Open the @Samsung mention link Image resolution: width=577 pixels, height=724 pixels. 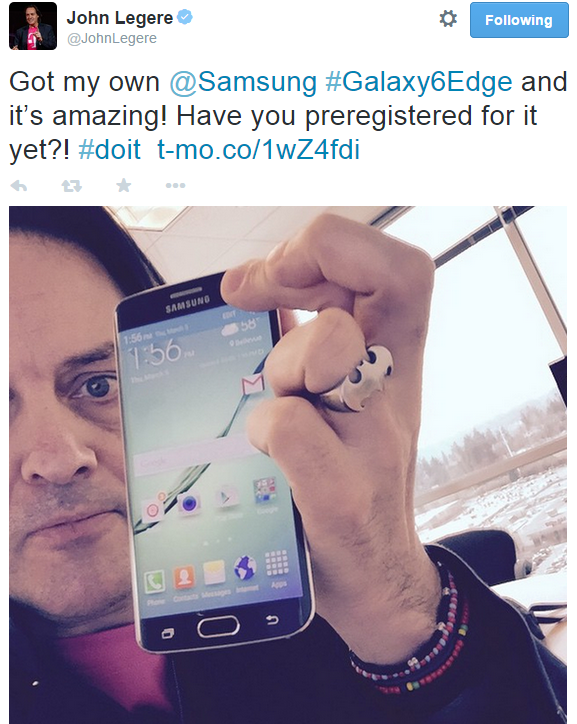click(243, 82)
